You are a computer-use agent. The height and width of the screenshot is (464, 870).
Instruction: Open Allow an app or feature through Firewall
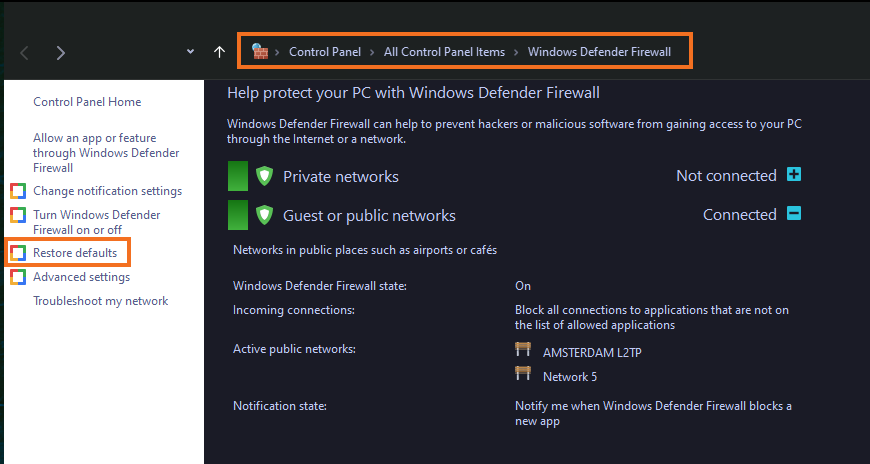[x=106, y=153]
